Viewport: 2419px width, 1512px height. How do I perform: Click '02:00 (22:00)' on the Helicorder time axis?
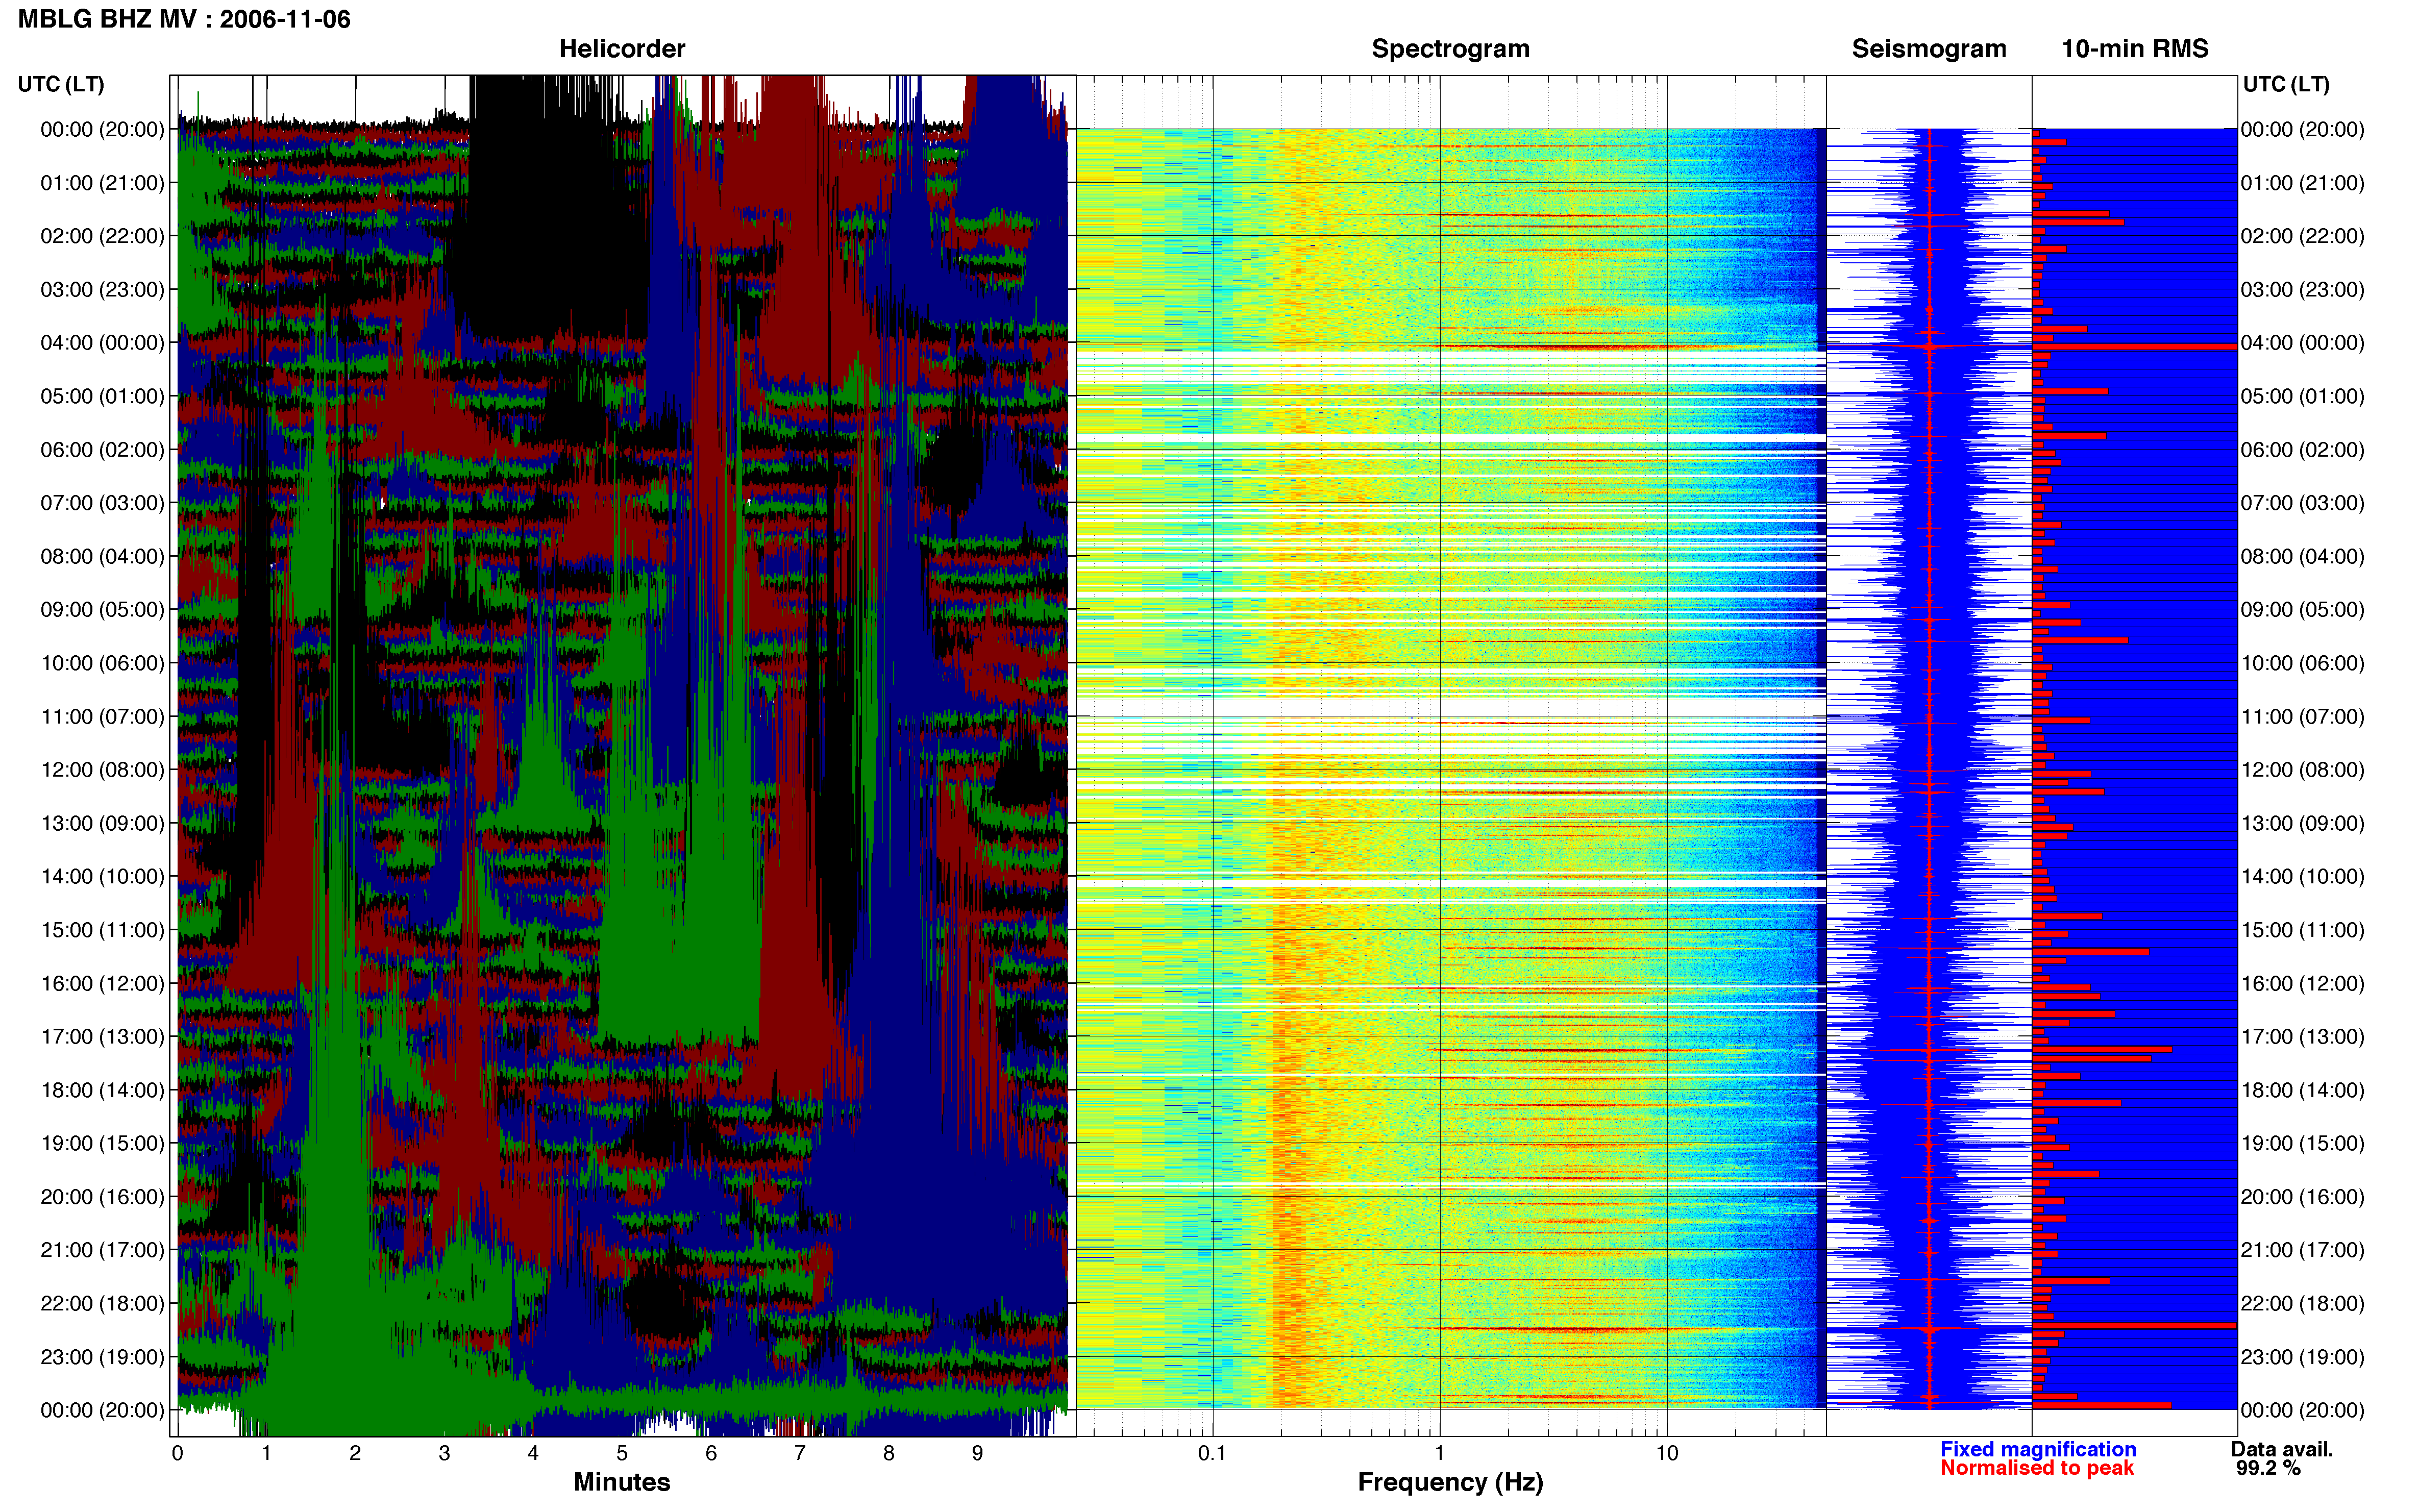tap(102, 236)
